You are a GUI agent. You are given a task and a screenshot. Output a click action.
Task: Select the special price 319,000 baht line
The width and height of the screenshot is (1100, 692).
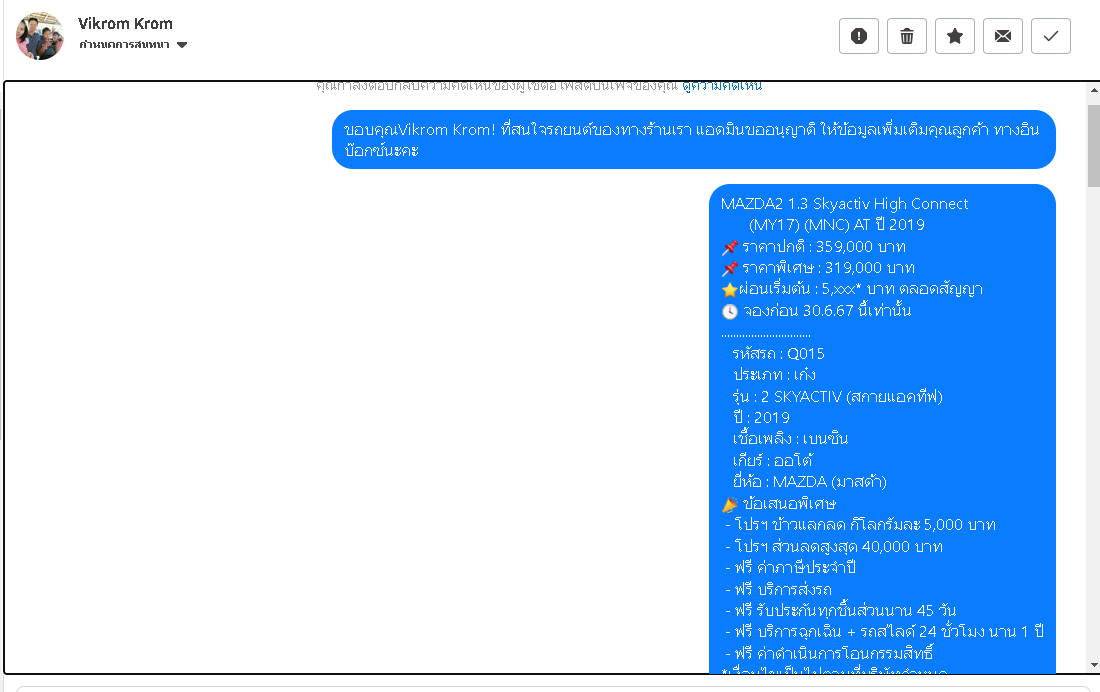coord(818,268)
